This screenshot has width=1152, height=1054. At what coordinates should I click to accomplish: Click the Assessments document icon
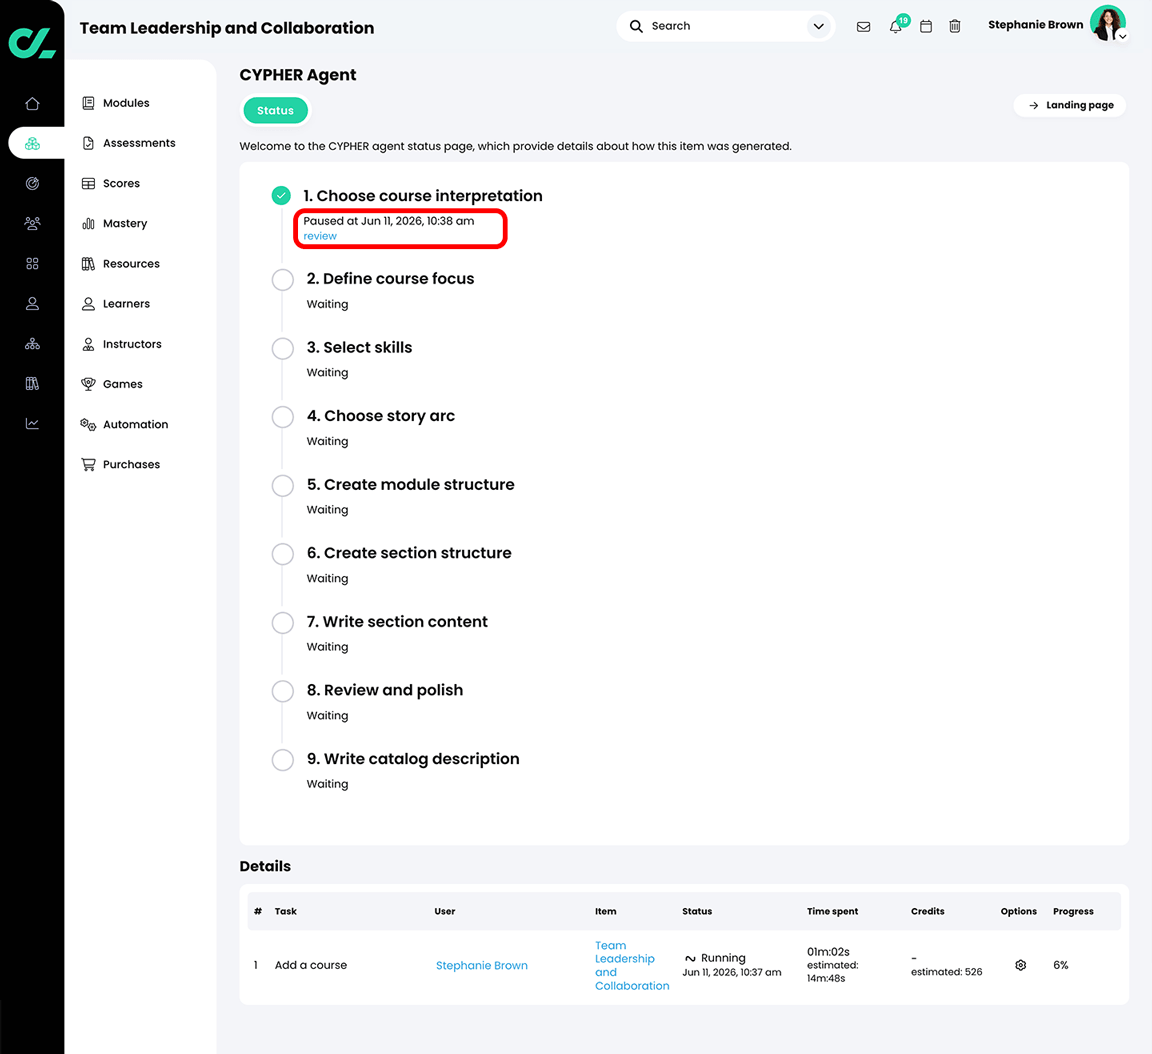tap(88, 143)
